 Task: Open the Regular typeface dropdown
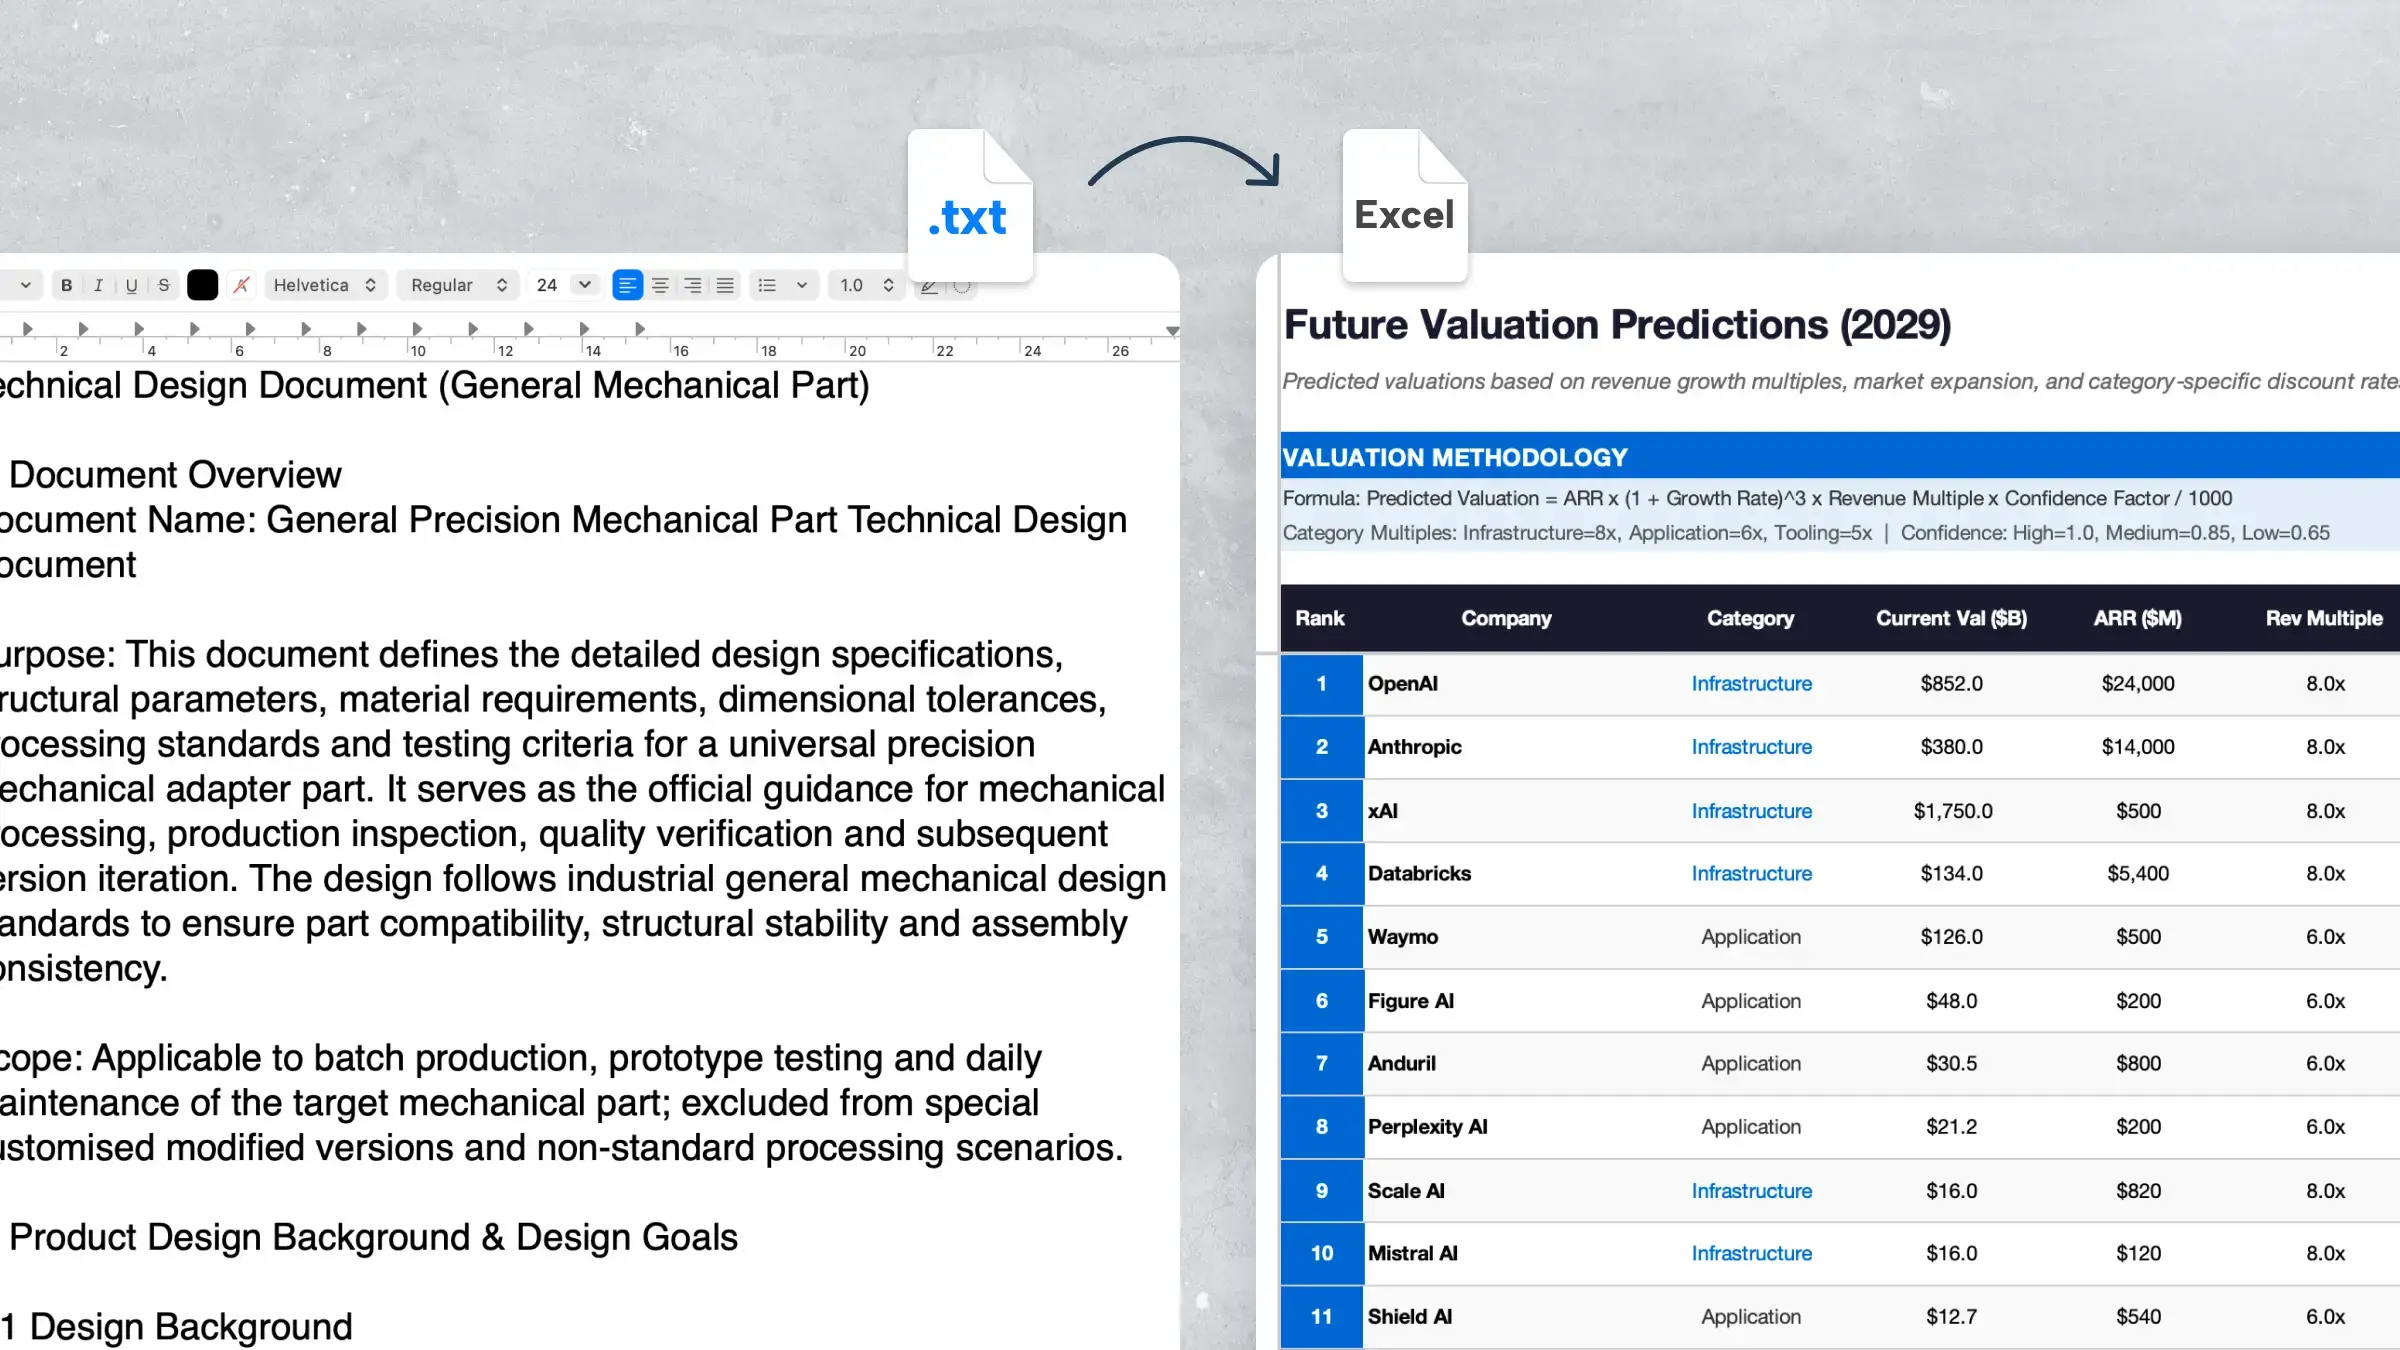459,285
